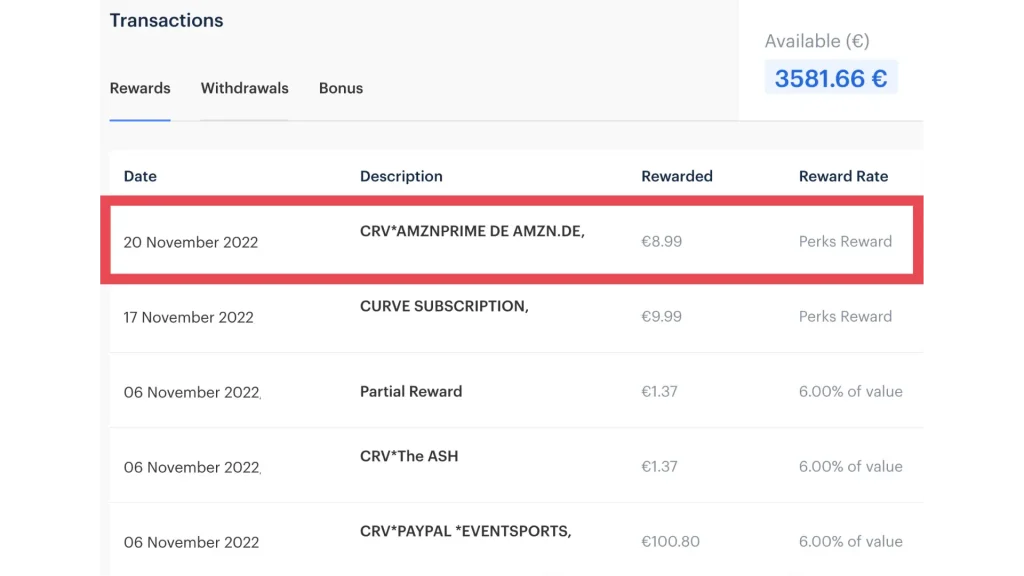Select the Partial Reward entry
The width and height of the screenshot is (1024, 576).
(x=411, y=391)
